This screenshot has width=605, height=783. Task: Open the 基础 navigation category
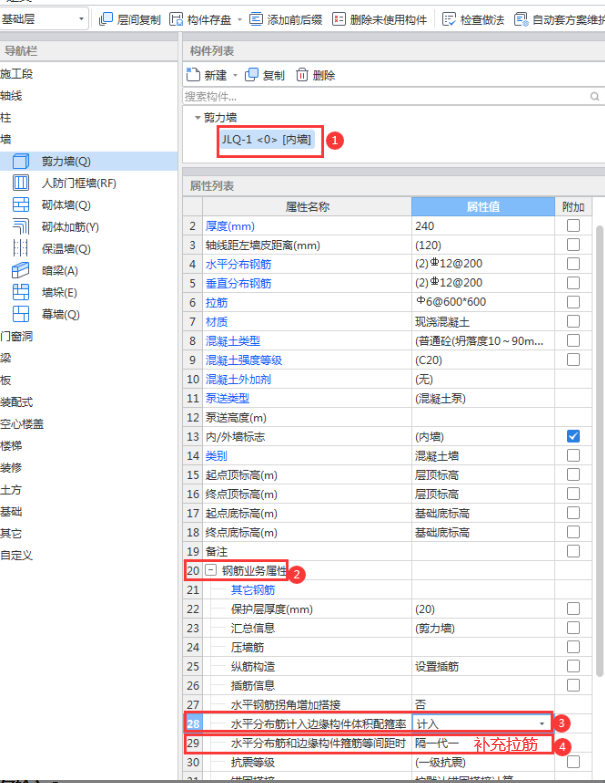11,511
